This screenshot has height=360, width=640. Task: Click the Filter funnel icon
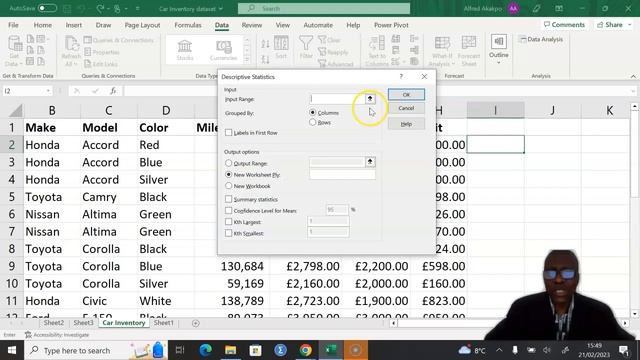coord(306,42)
